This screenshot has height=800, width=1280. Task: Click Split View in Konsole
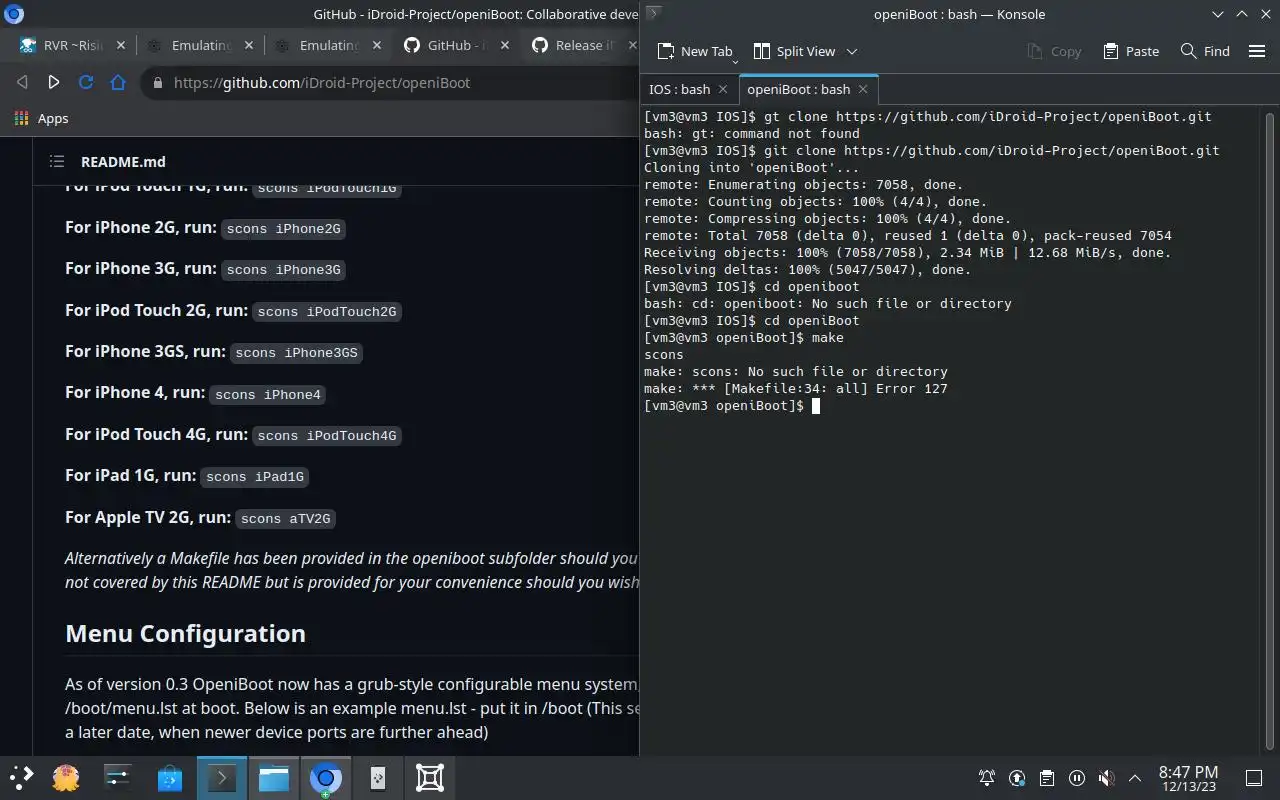(794, 51)
